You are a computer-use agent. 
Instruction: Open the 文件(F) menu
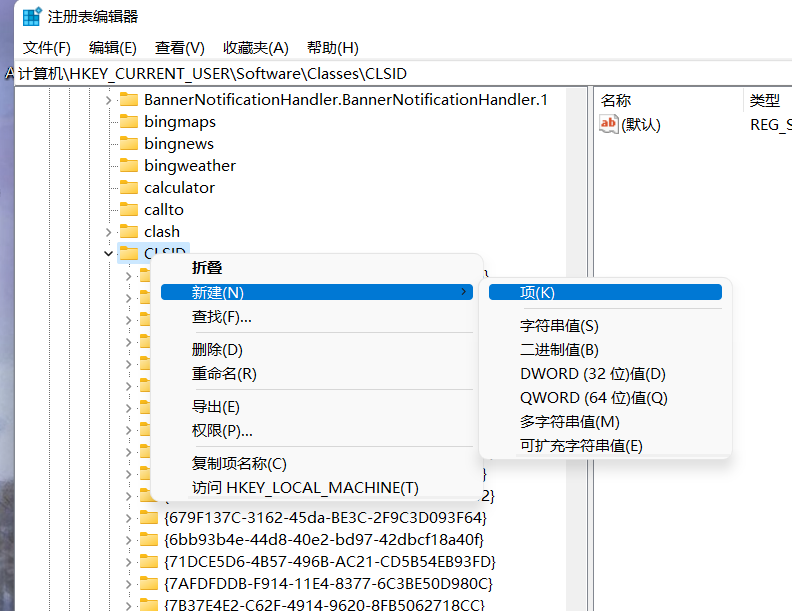tap(46, 48)
